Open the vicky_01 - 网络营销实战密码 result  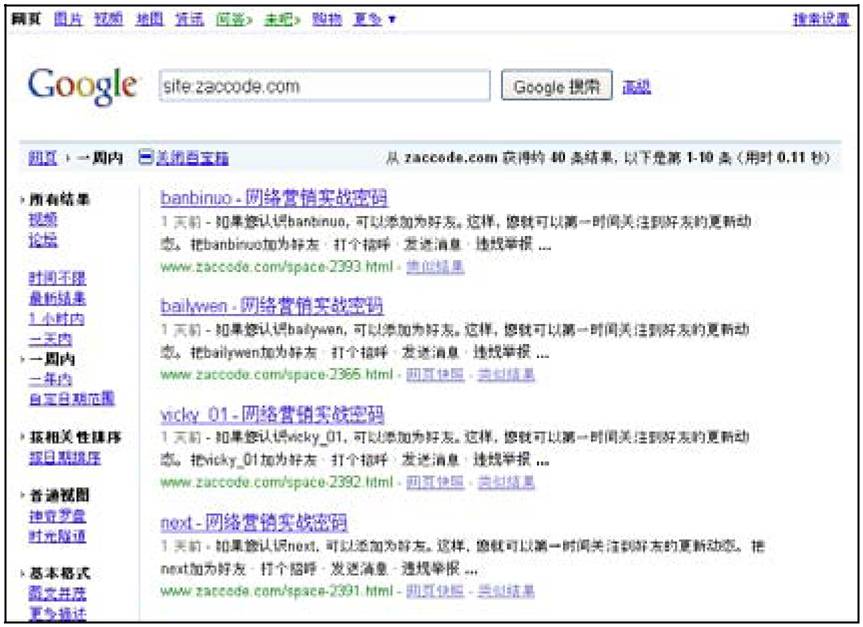click(x=272, y=414)
